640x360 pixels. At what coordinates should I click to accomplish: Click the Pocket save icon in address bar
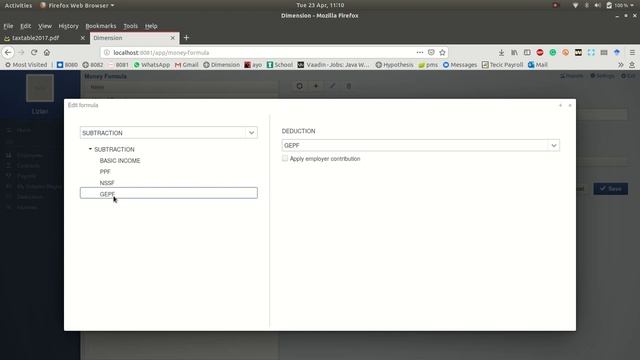click(x=431, y=52)
